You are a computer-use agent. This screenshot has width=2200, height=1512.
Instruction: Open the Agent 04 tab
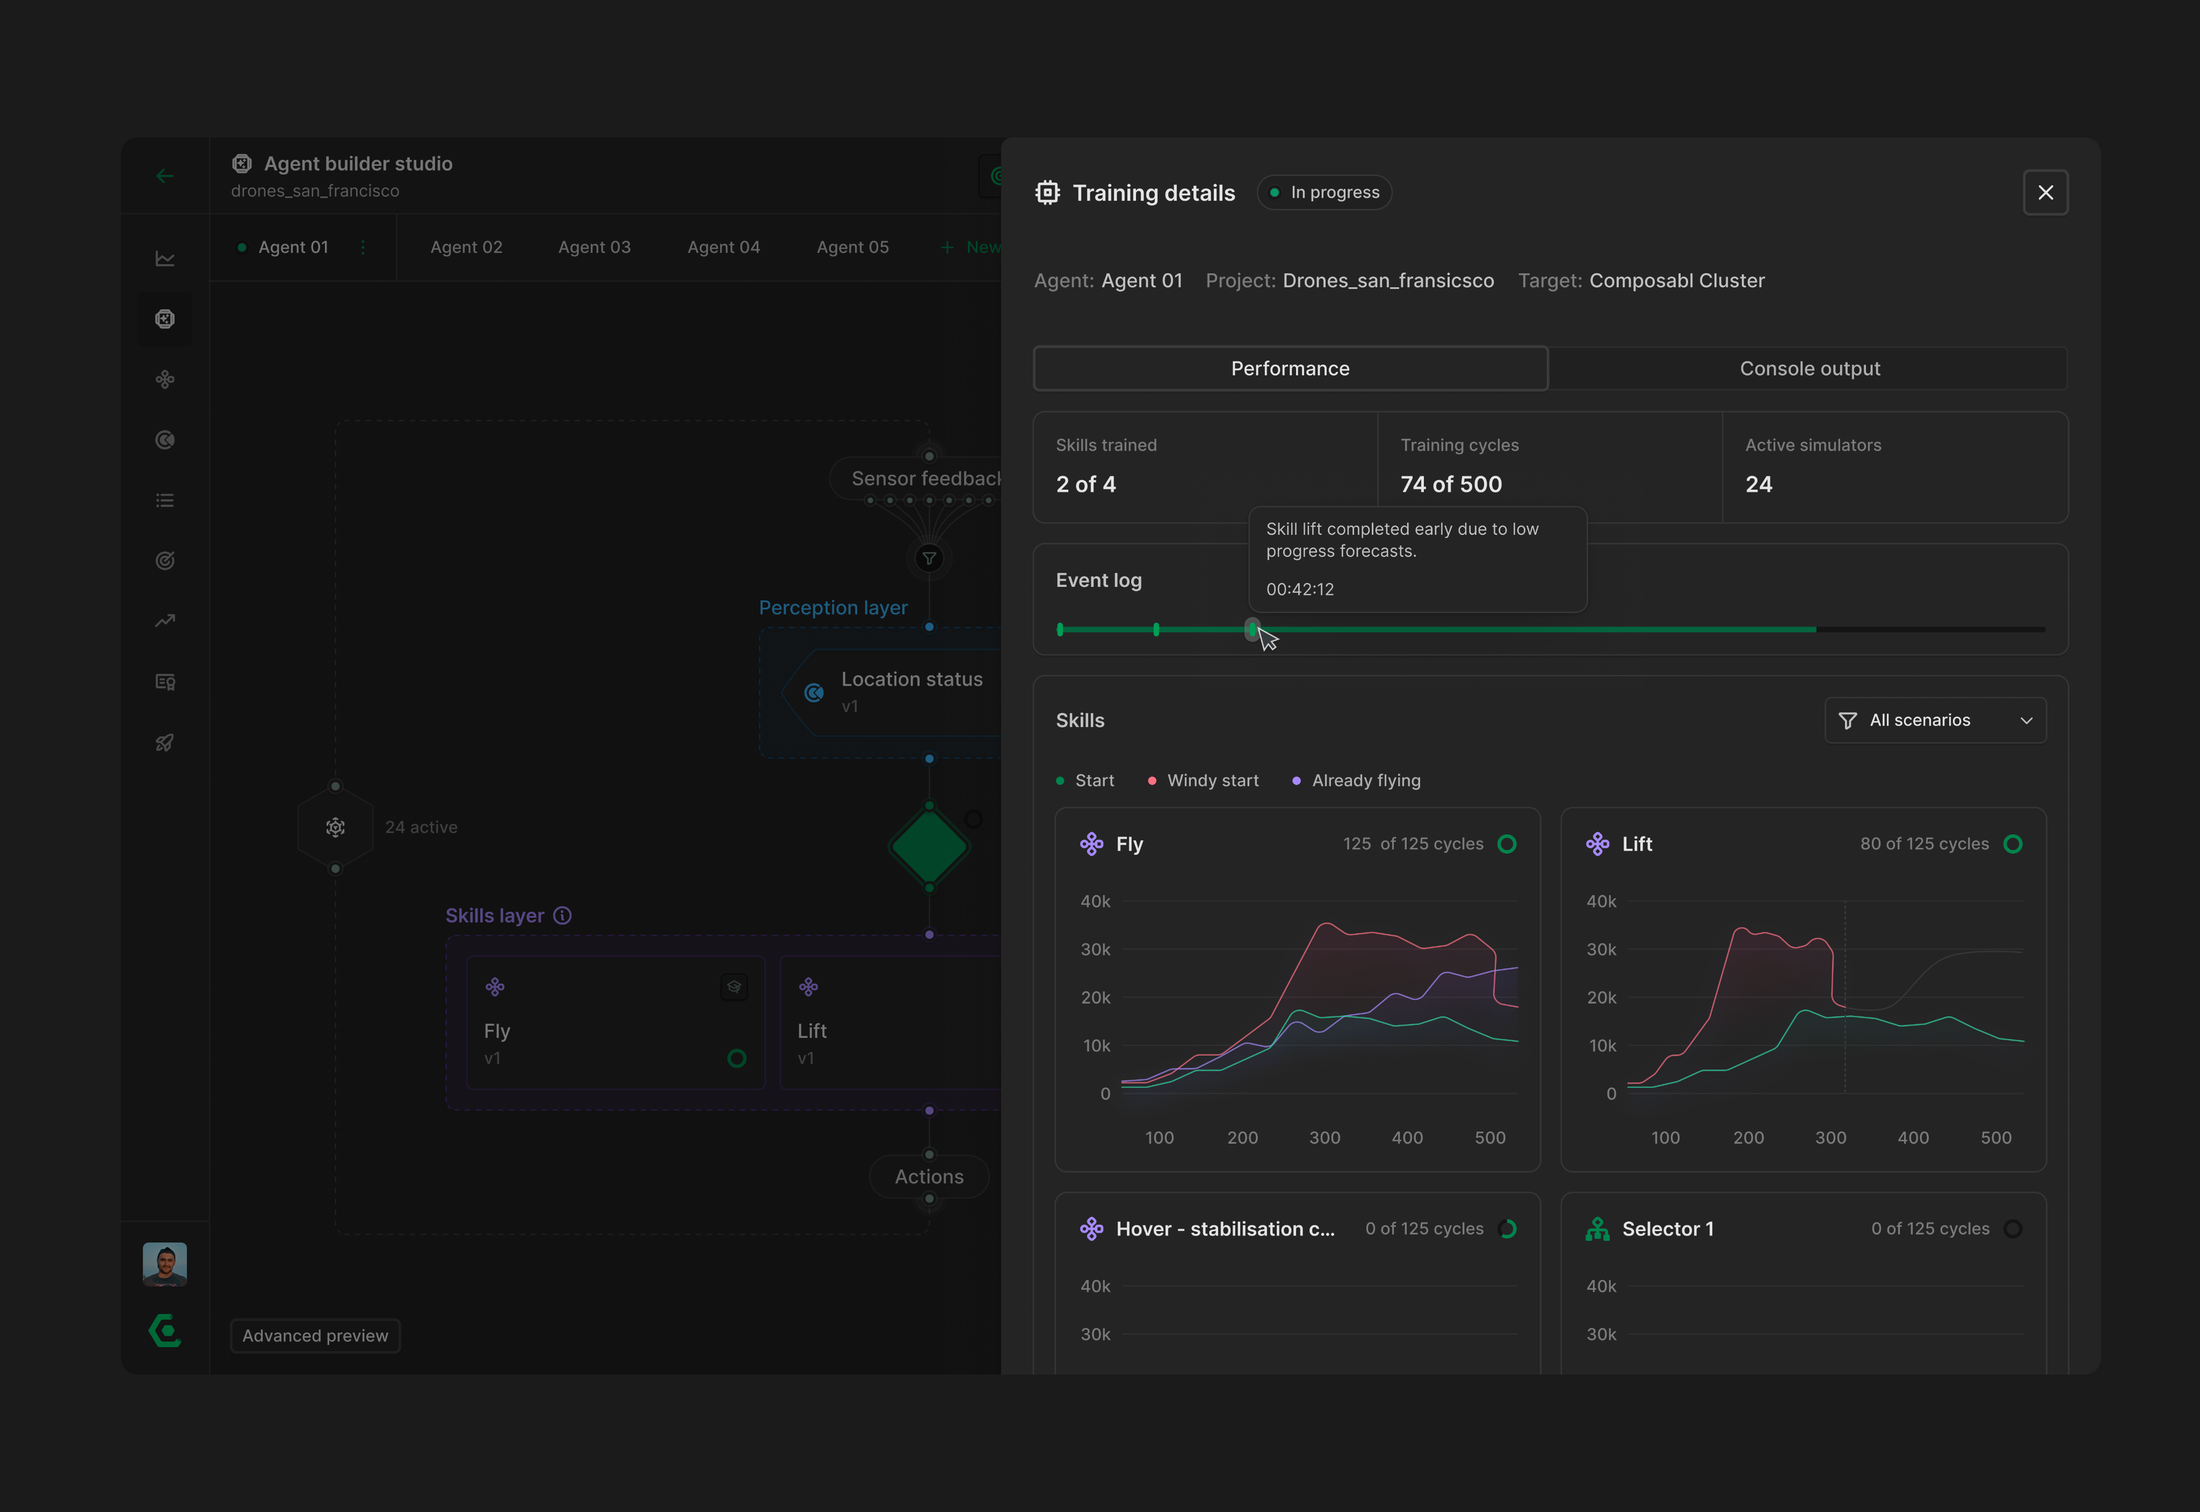723,247
